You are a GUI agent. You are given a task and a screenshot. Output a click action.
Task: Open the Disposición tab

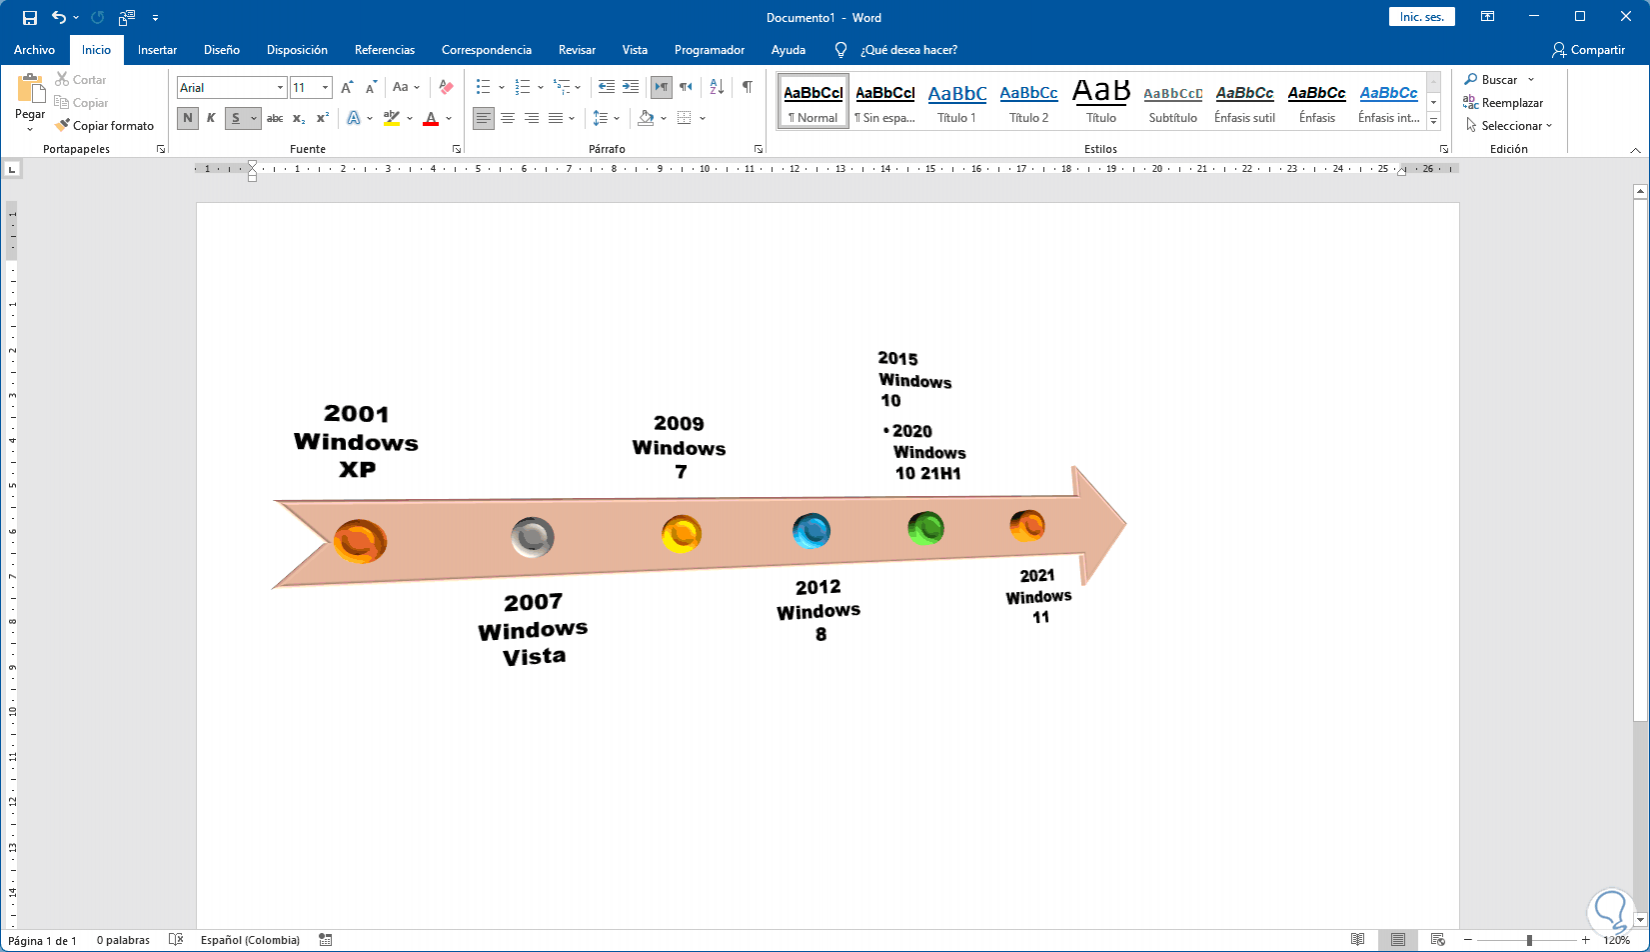(x=297, y=50)
